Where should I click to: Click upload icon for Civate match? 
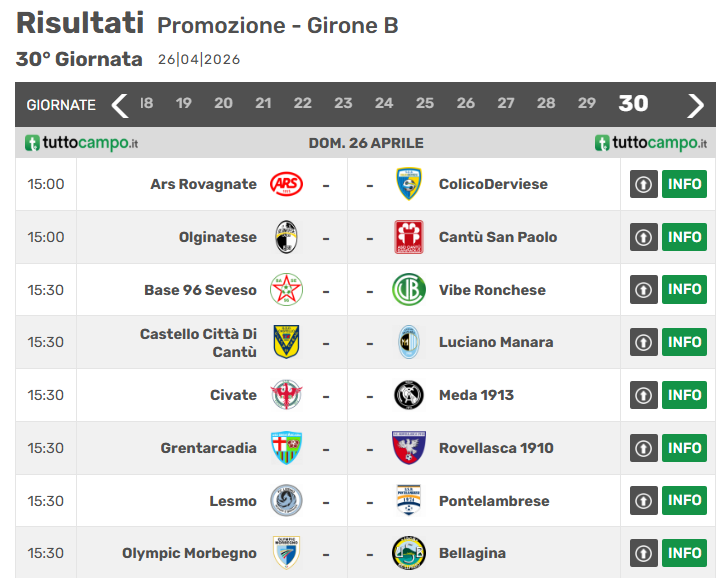pyautogui.click(x=643, y=395)
